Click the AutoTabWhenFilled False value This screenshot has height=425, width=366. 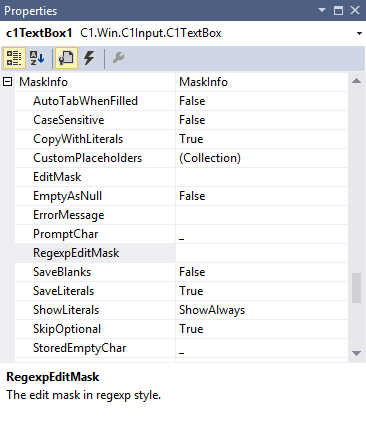coord(262,101)
